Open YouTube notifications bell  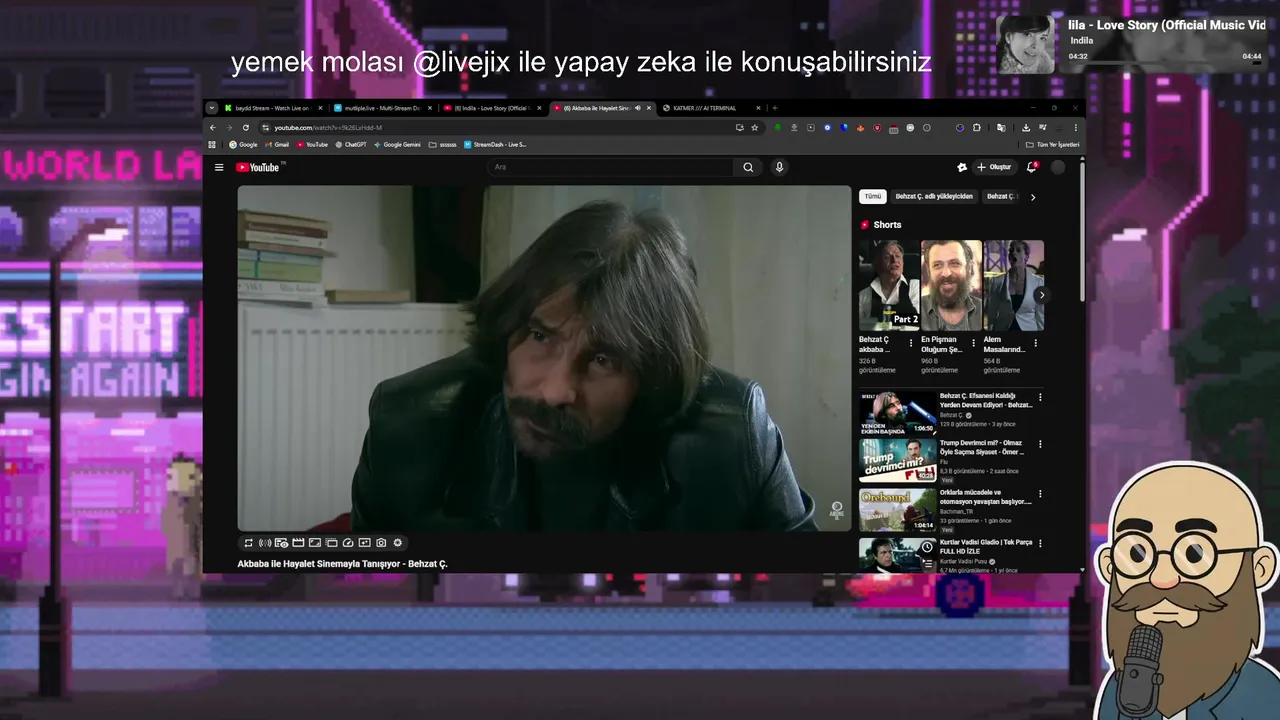1032,167
